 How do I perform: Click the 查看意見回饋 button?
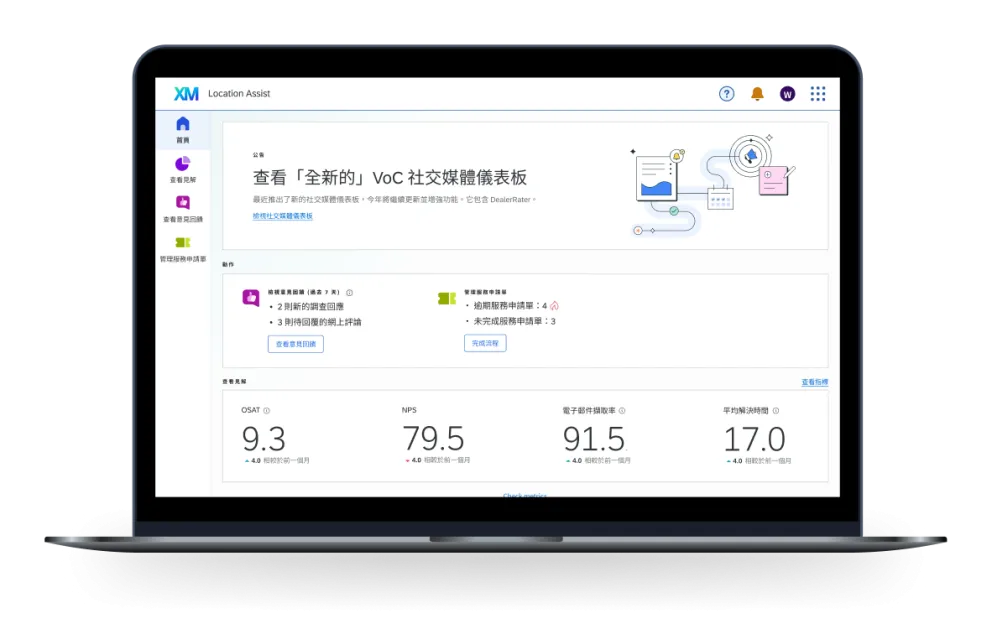(x=295, y=344)
